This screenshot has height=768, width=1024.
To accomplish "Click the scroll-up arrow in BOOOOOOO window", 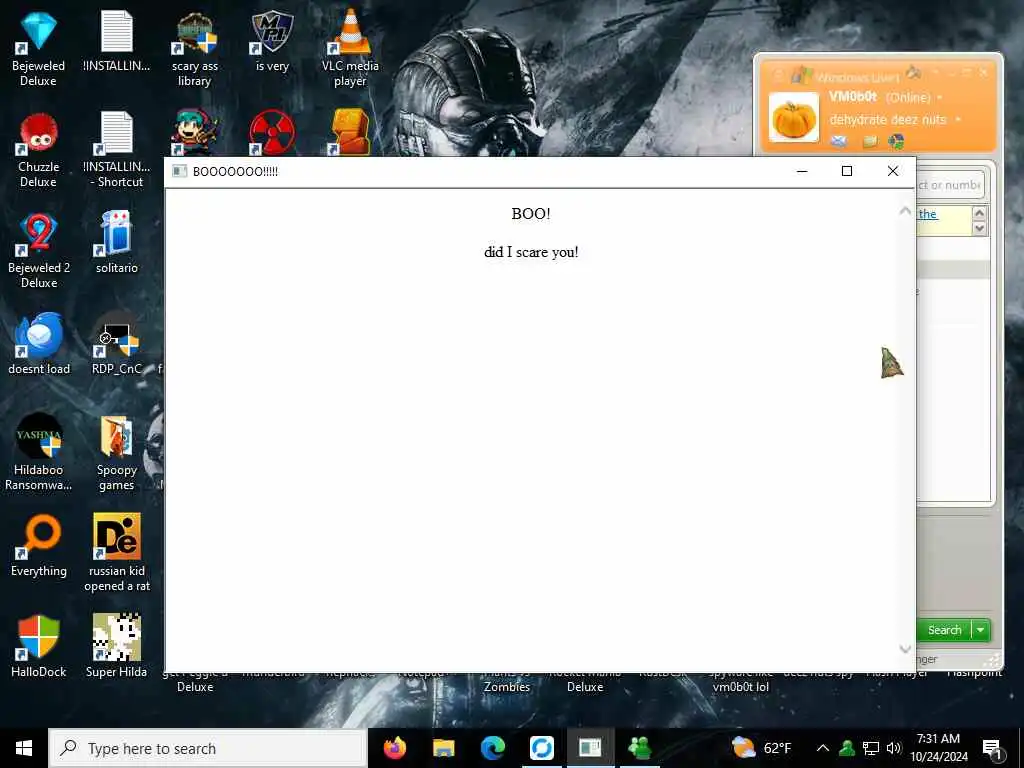I will (x=904, y=211).
